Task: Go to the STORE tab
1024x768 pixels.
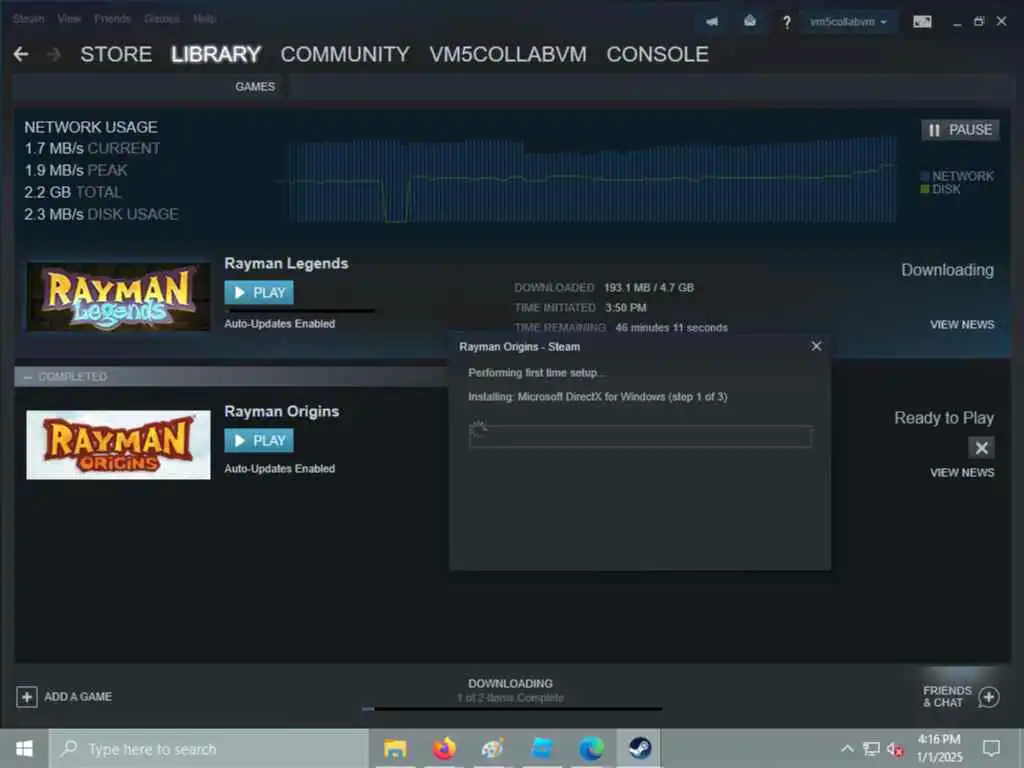Action: click(116, 54)
